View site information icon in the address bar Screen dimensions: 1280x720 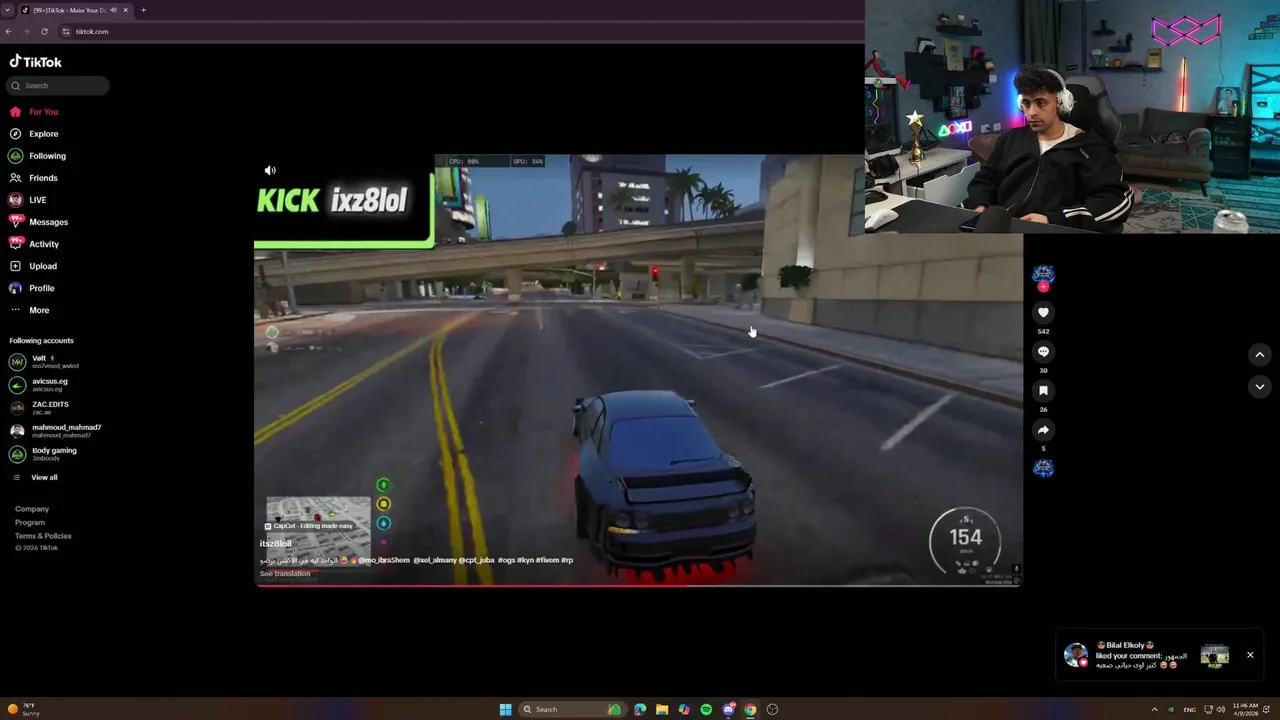66,31
